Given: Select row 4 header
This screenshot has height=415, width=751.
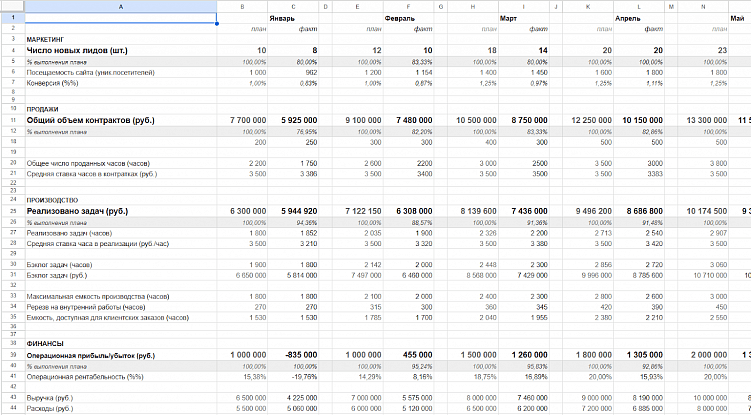Looking at the screenshot, I should tap(12, 50).
